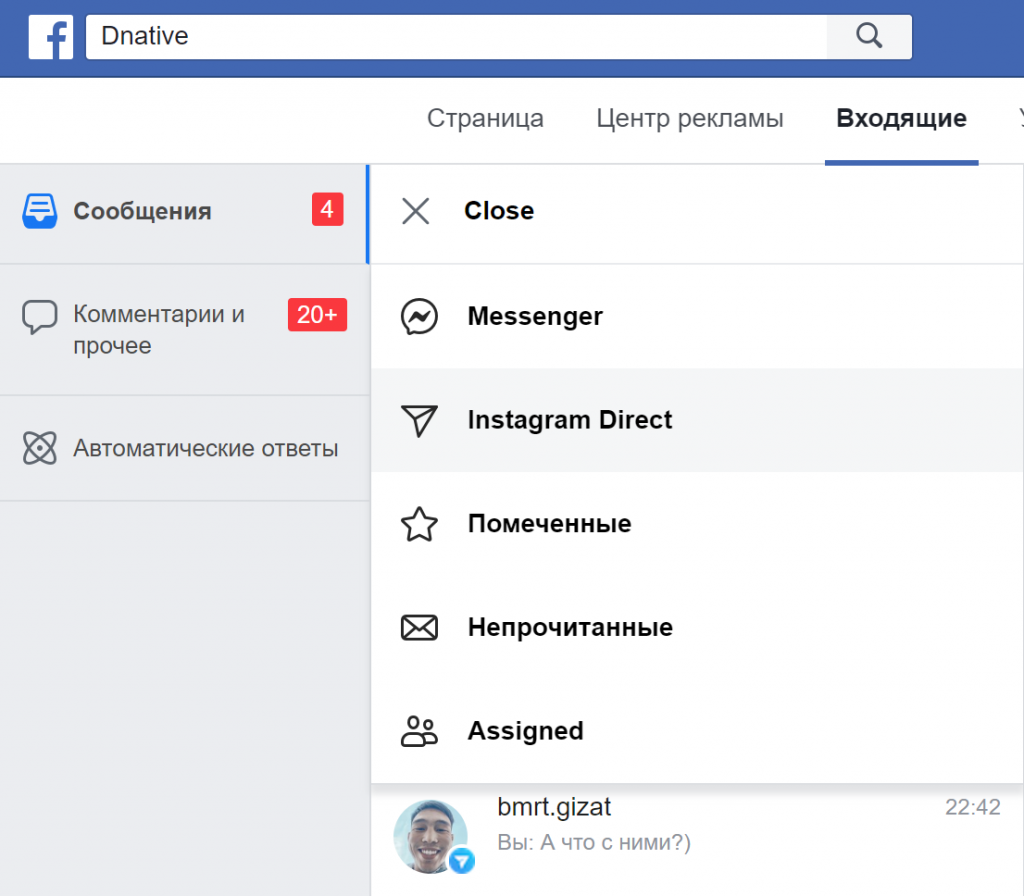This screenshot has height=896, width=1024.
Task: Click the Dnative search input field
Action: (x=456, y=37)
